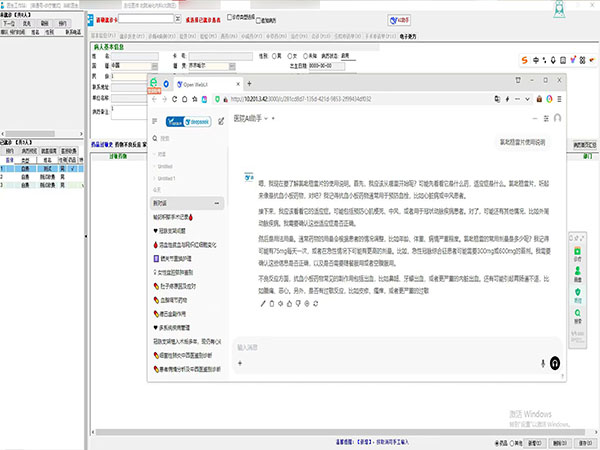Click the delete button at bottom right
The image size is (600, 450).
click(x=560, y=443)
